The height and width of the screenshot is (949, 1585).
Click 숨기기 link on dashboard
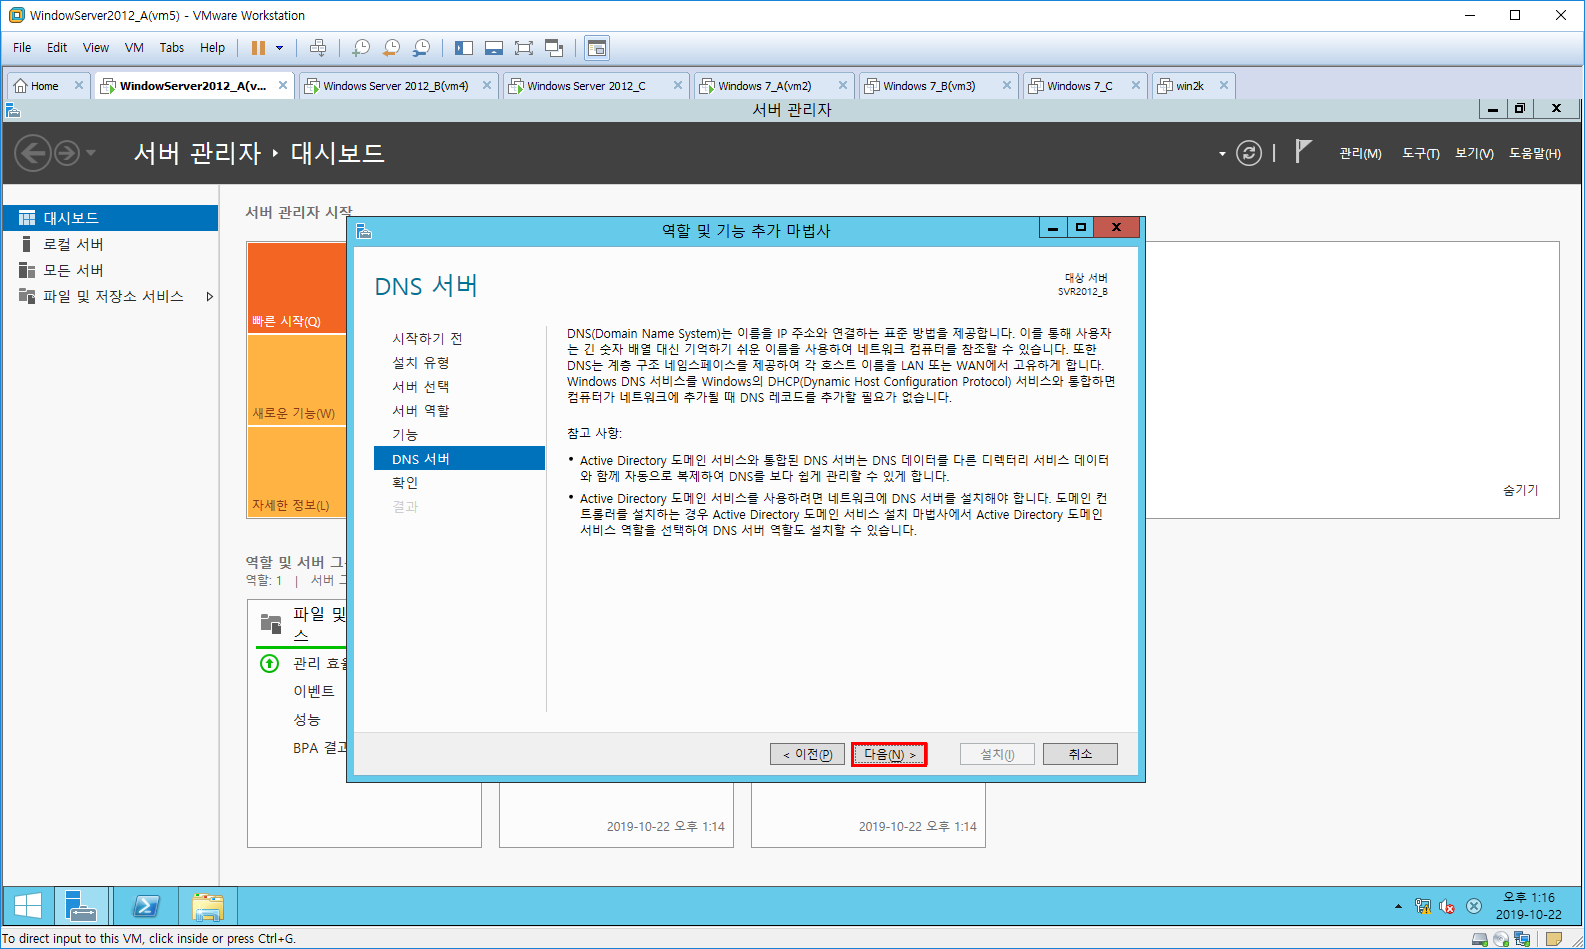pyautogui.click(x=1520, y=490)
